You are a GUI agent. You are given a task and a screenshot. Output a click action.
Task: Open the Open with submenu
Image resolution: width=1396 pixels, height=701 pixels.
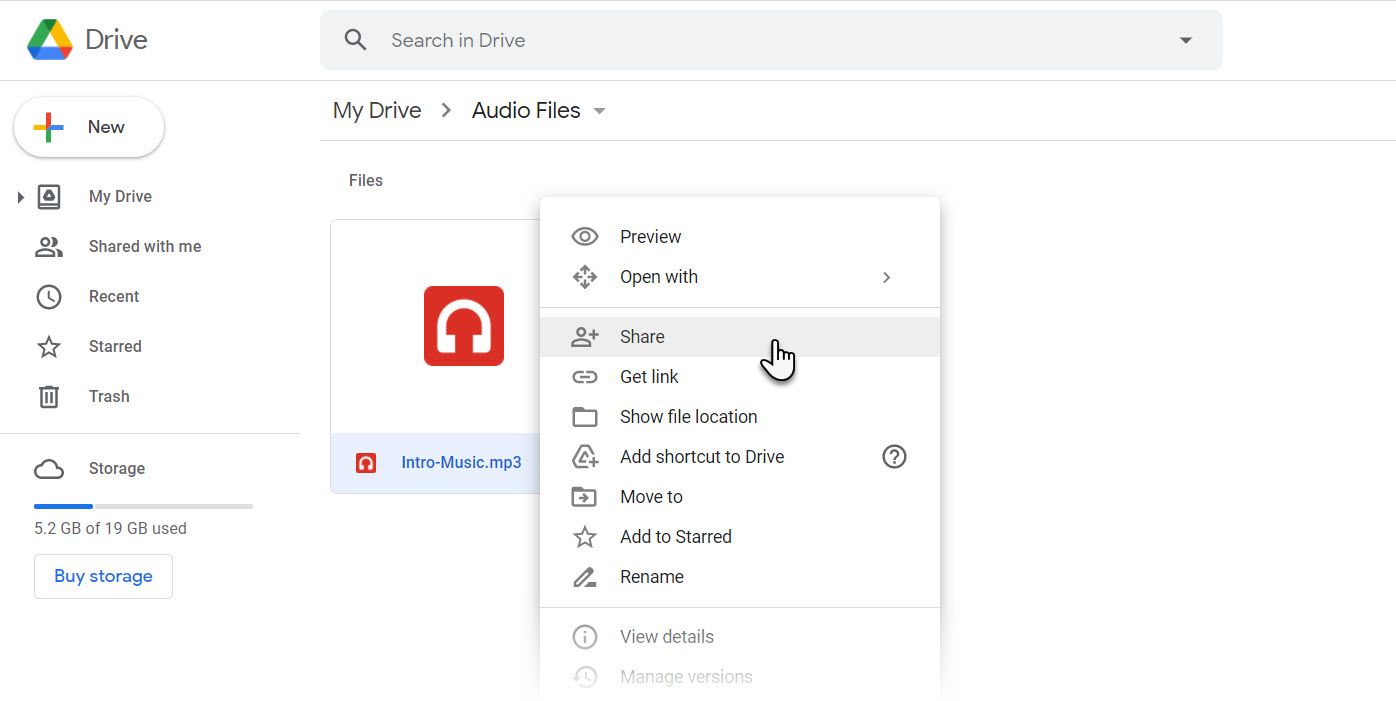point(658,276)
